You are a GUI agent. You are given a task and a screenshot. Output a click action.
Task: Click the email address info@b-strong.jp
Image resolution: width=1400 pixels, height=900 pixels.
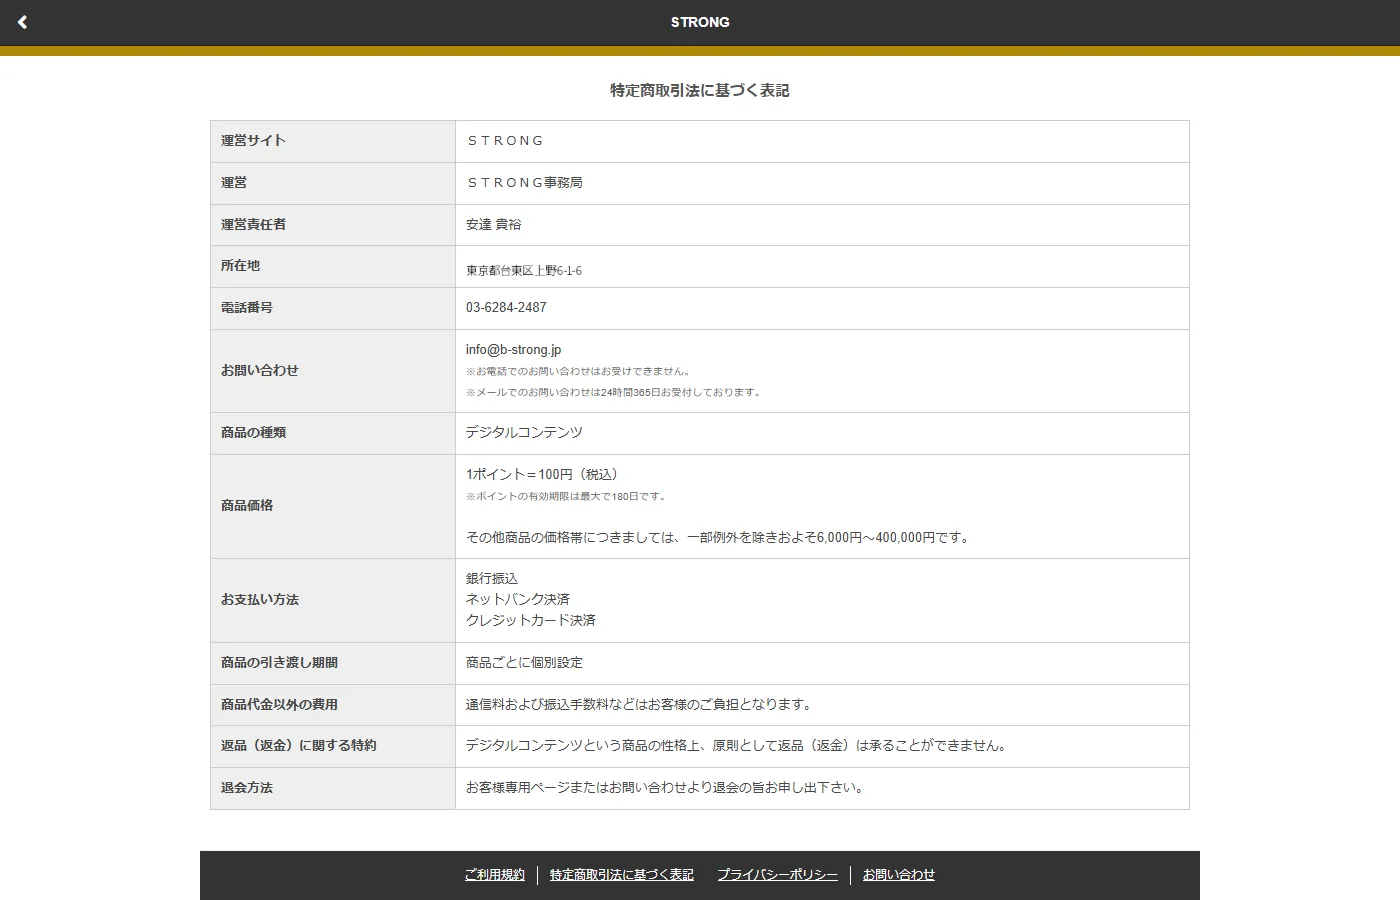(x=513, y=350)
